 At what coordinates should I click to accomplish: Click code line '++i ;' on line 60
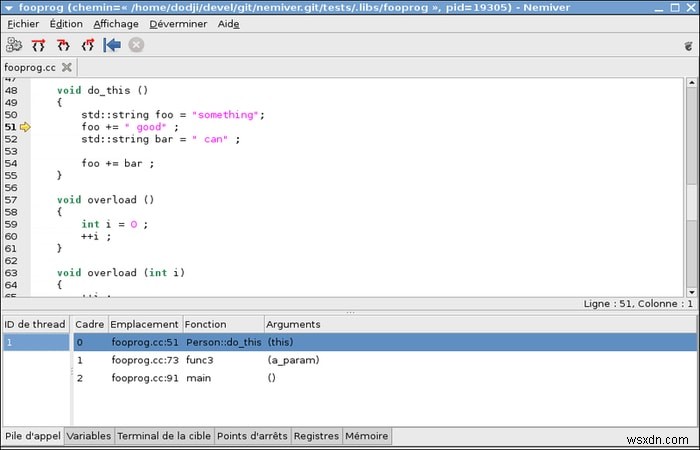coord(96,237)
